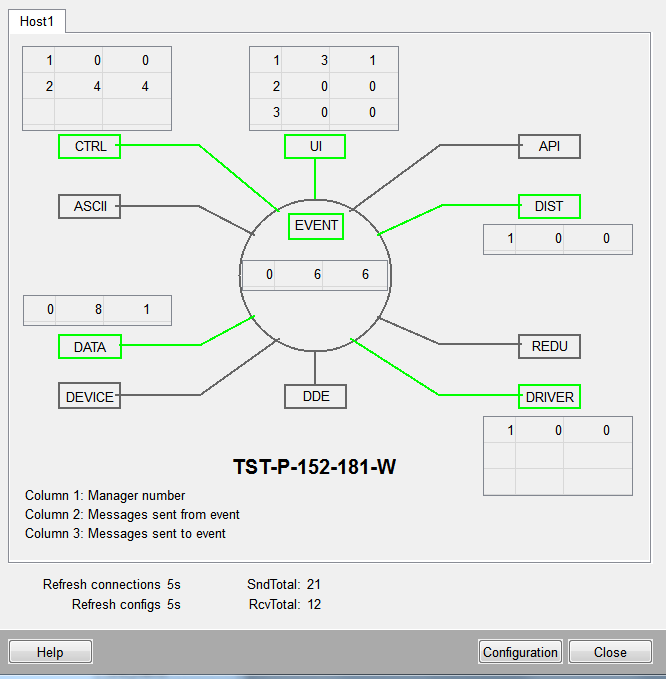Select the DRIVER manager node
The image size is (666, 679).
pos(549,397)
